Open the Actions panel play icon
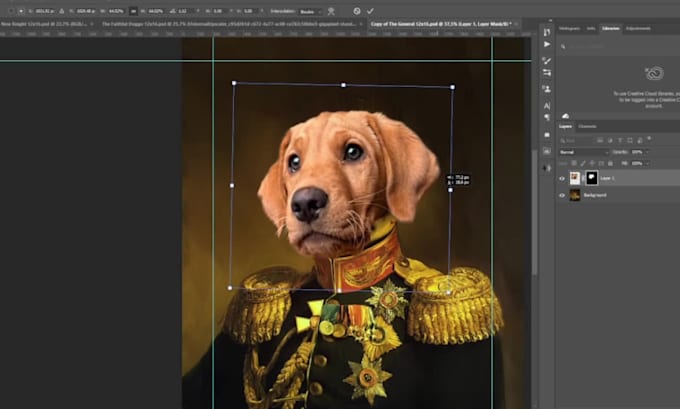 click(x=547, y=44)
